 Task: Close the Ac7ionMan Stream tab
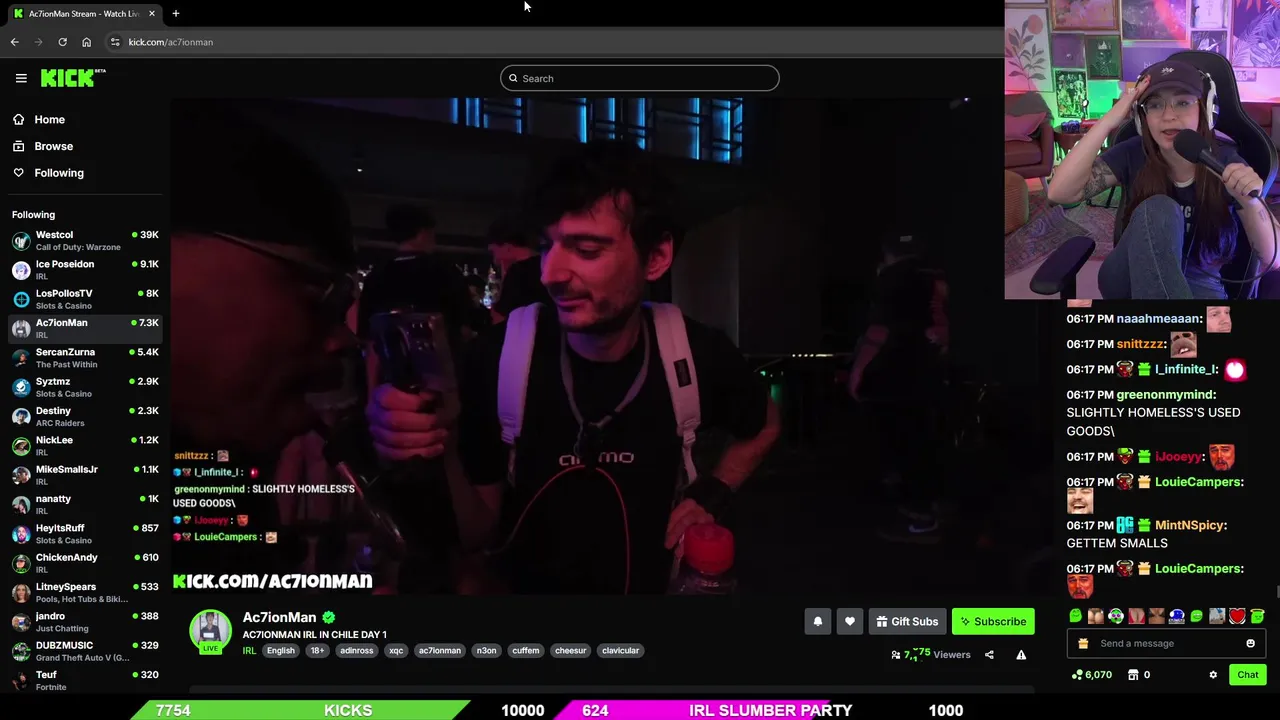152,13
